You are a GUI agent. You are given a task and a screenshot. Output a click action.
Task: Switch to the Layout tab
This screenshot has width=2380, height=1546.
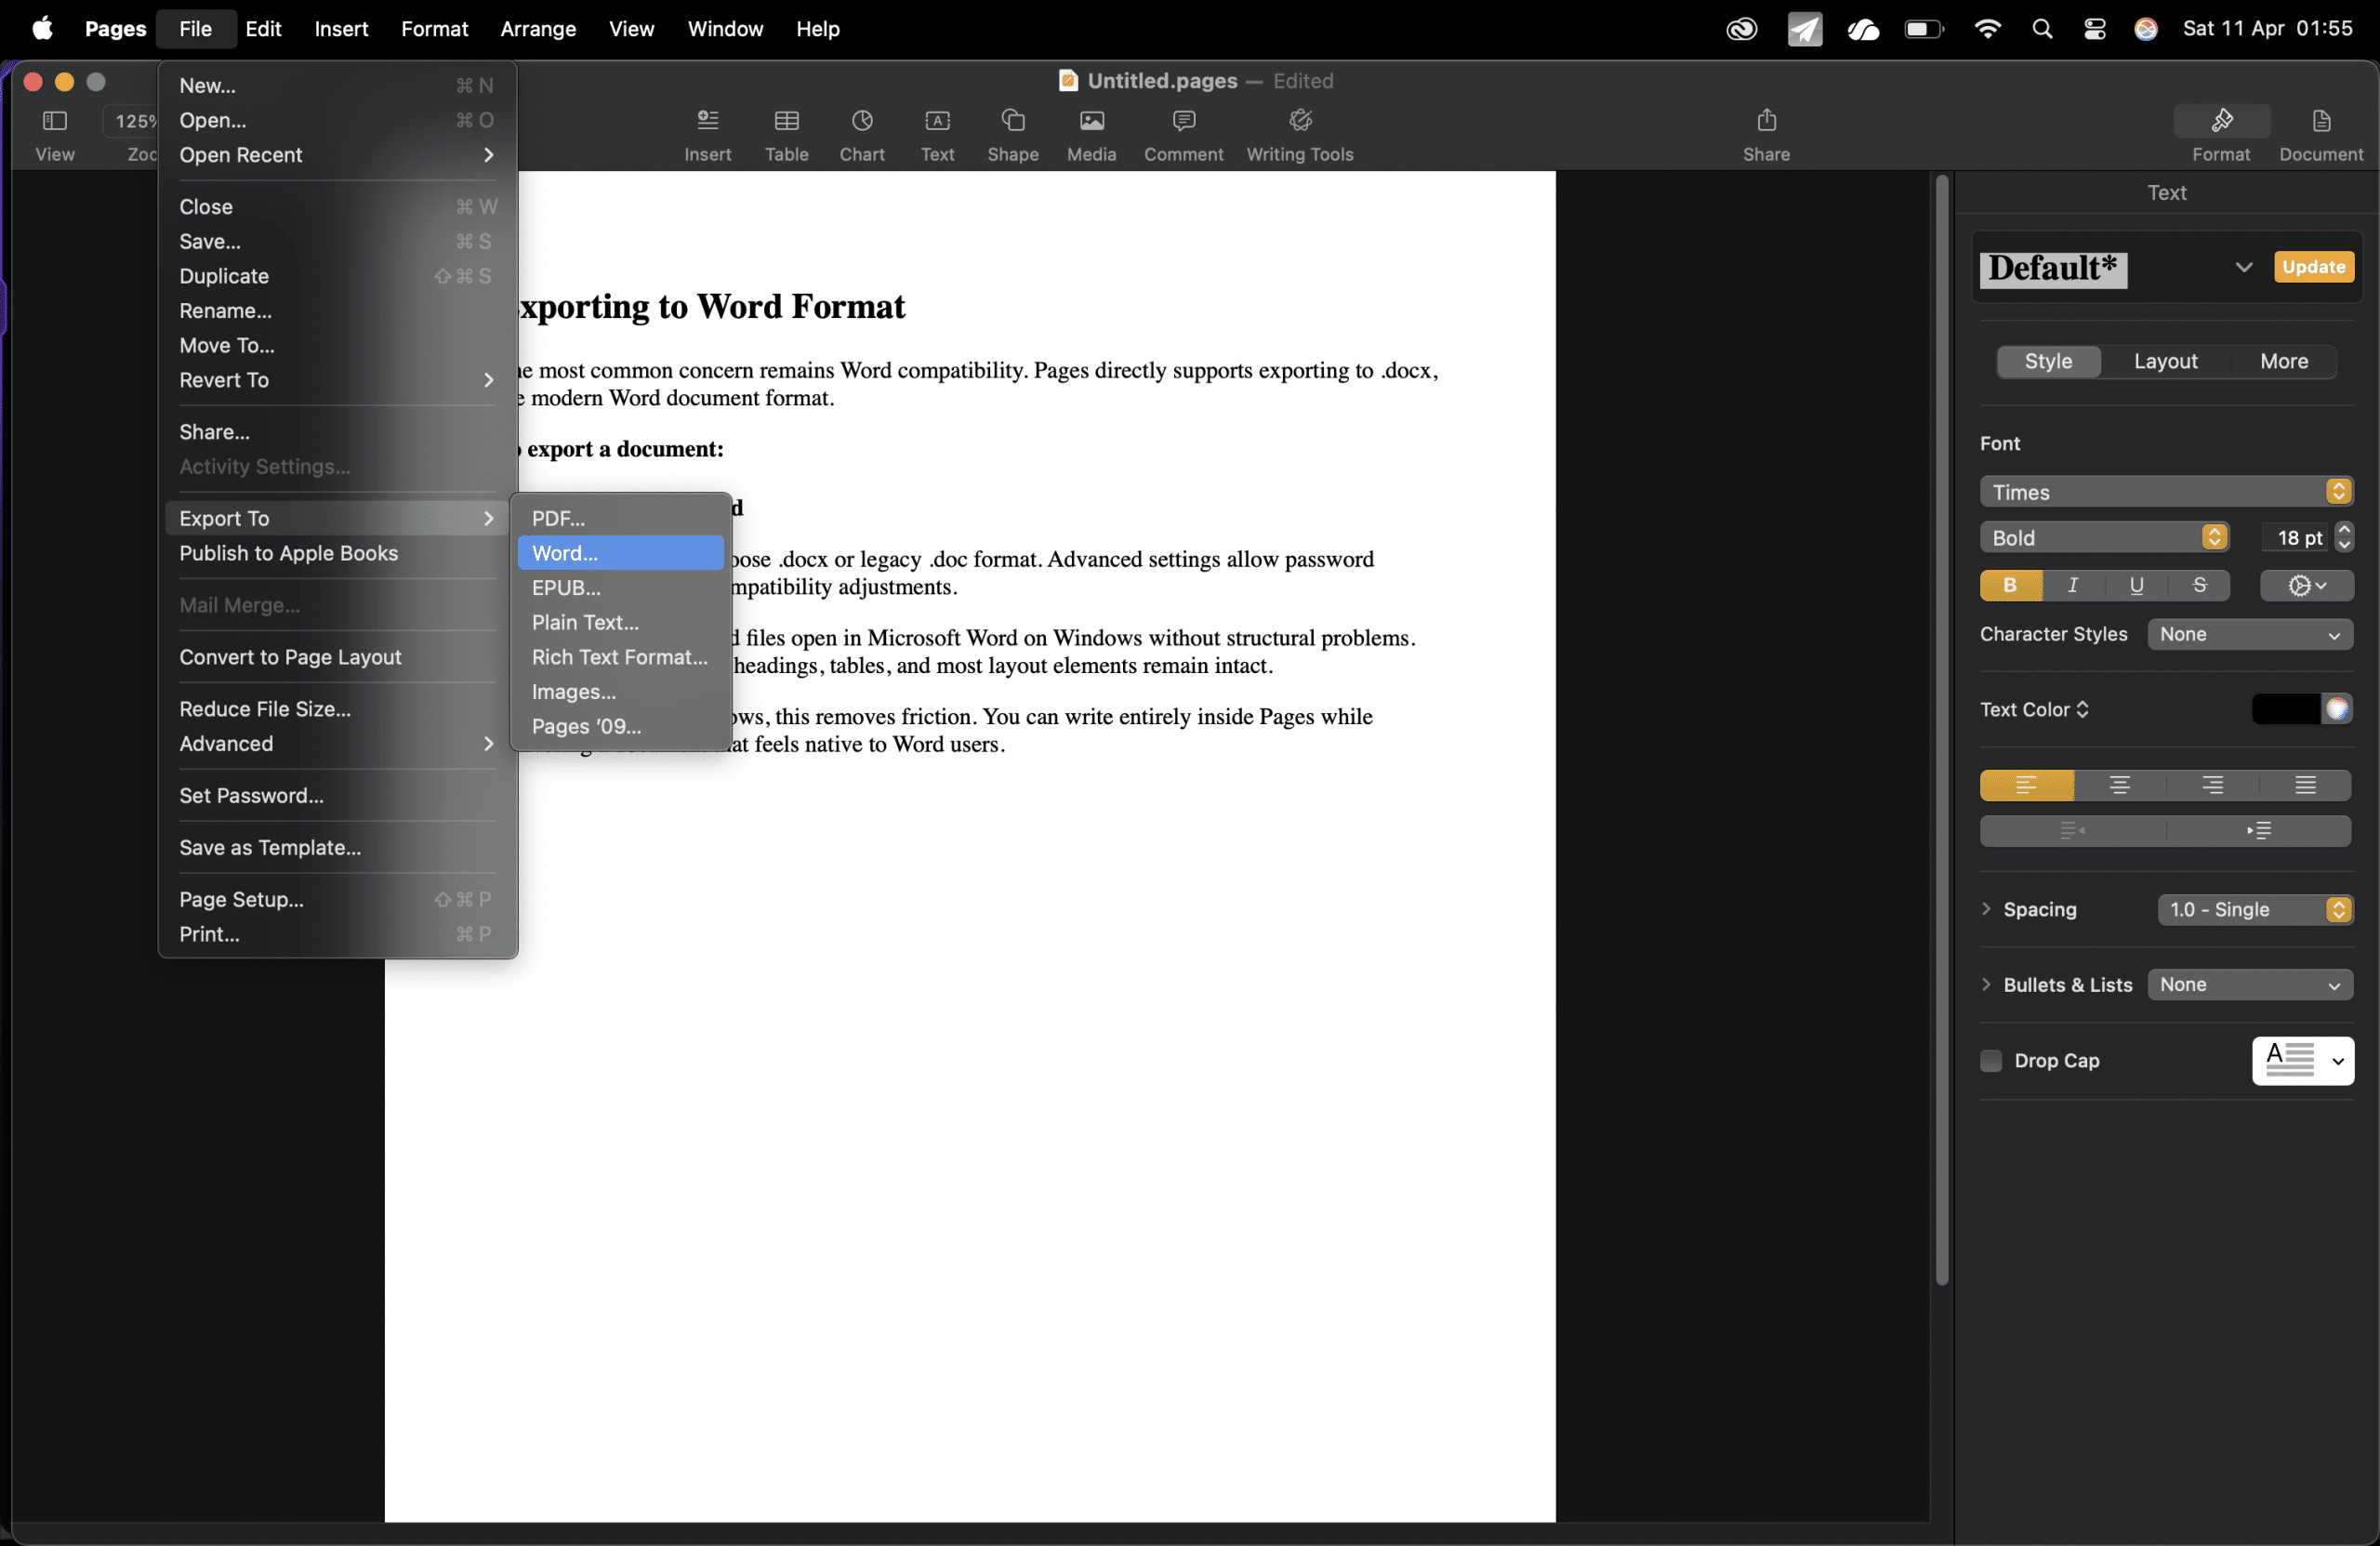2165,361
